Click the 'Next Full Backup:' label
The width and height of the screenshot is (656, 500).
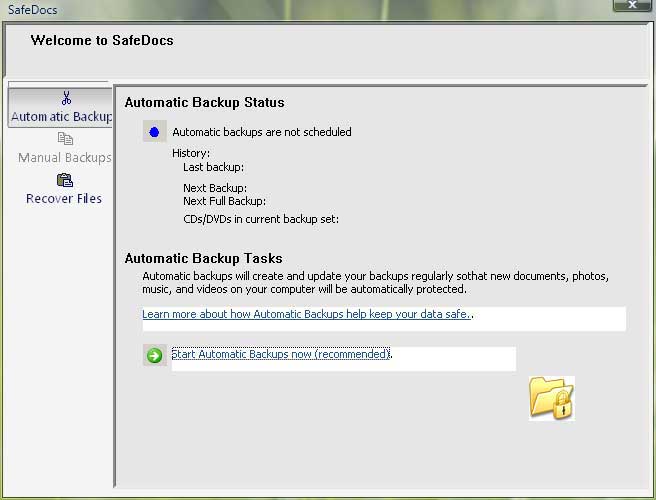click(x=225, y=201)
